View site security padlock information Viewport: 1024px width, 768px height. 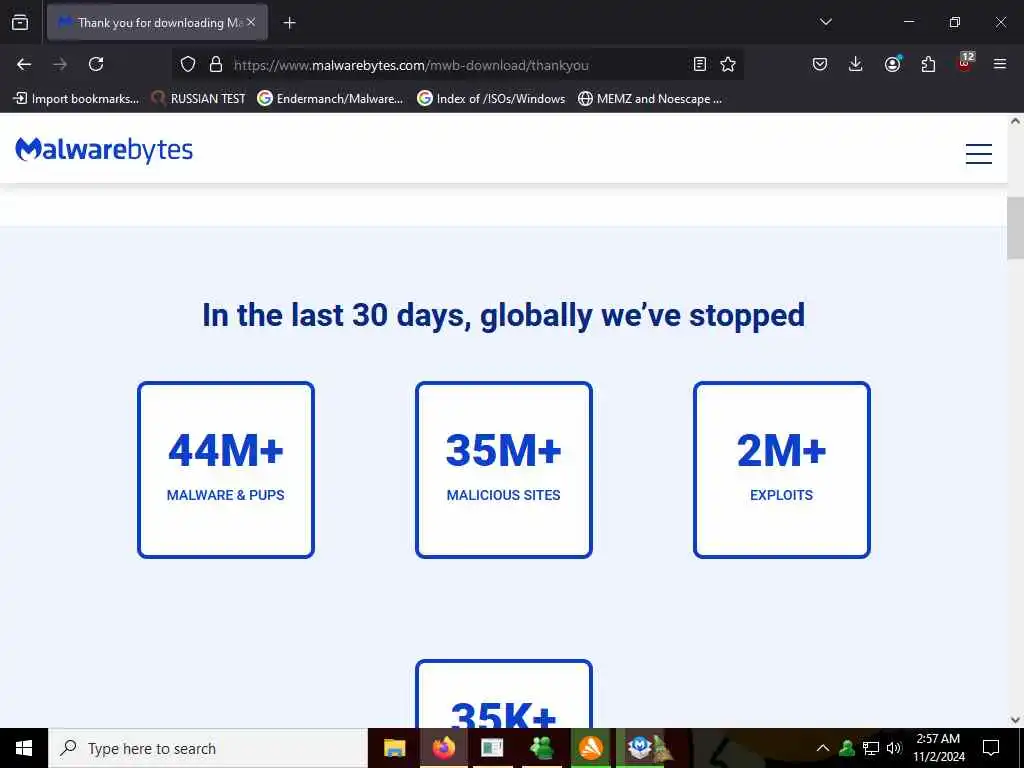[216, 64]
